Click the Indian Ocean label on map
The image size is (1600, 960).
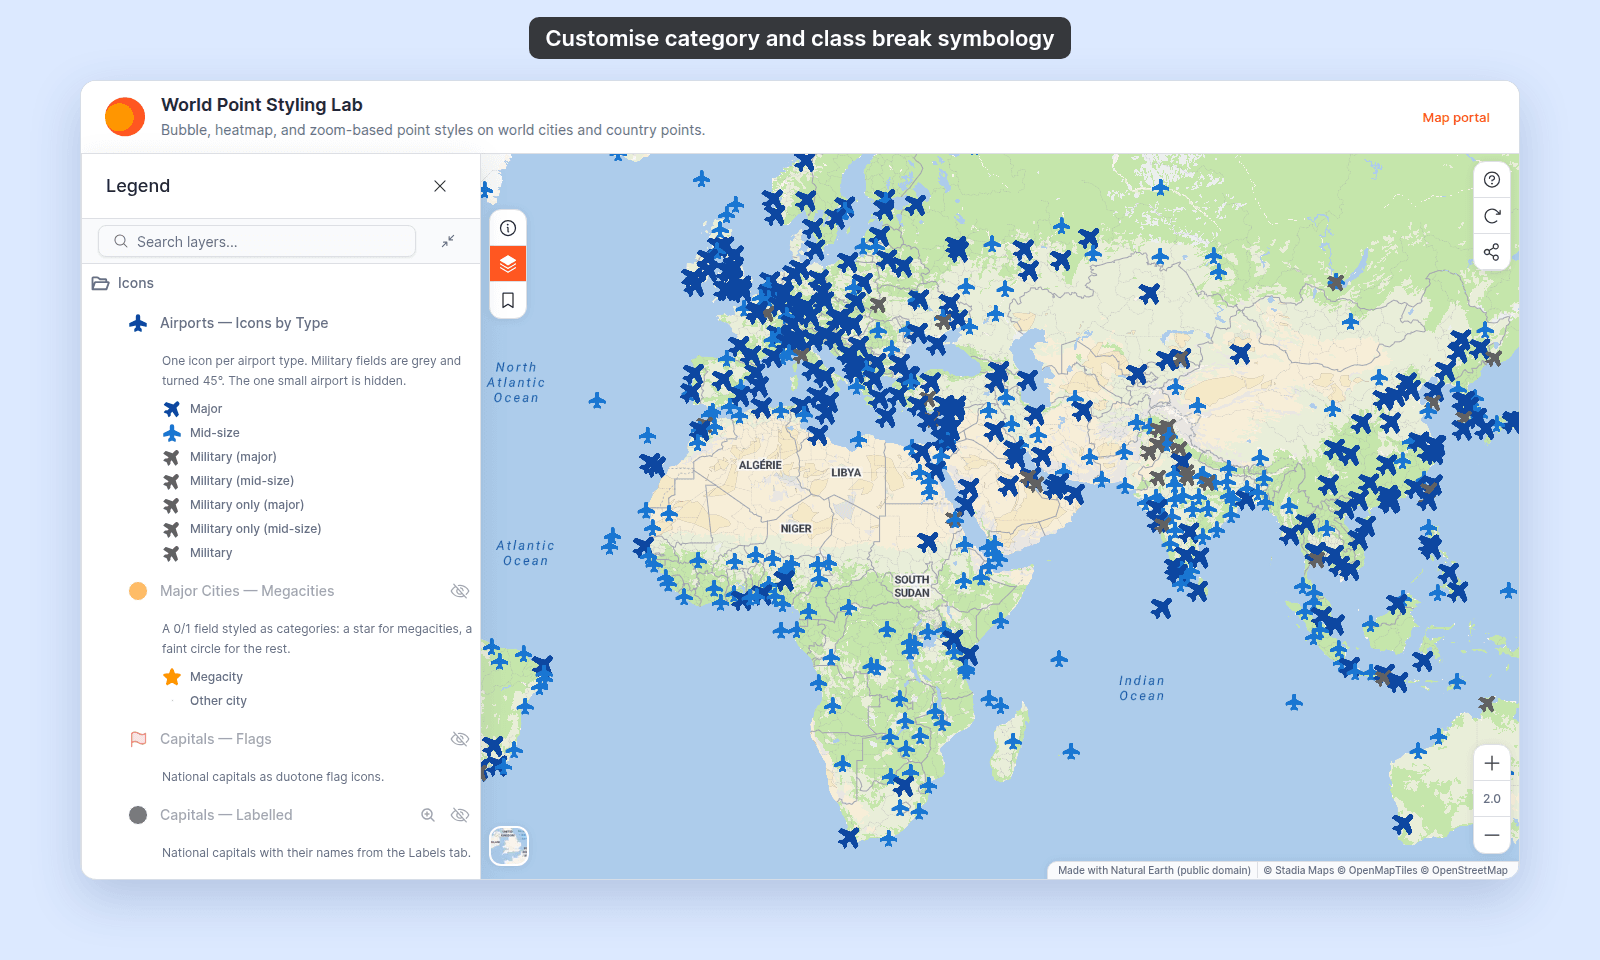[x=1142, y=688]
